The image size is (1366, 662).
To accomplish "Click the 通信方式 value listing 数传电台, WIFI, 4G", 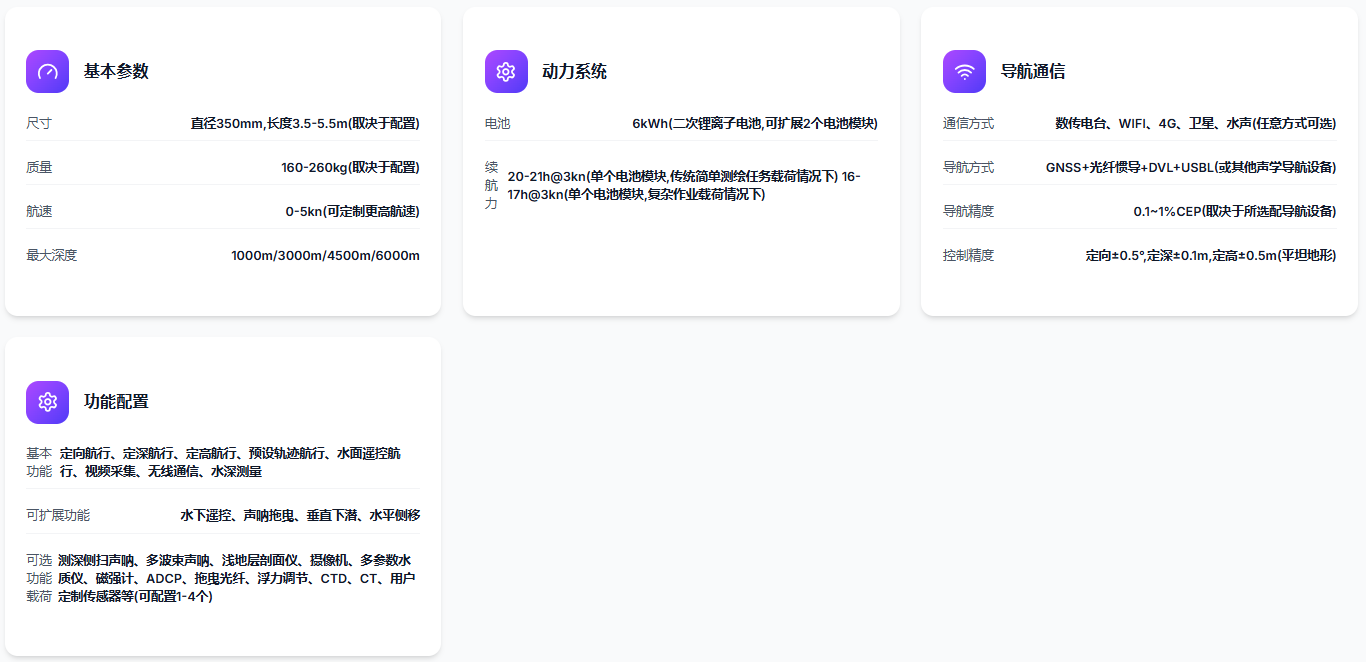I will point(1195,124).
